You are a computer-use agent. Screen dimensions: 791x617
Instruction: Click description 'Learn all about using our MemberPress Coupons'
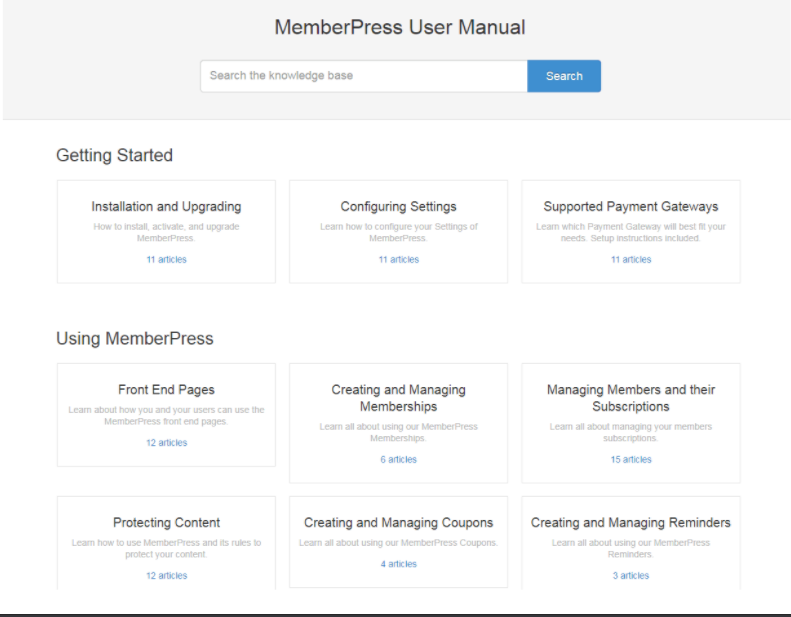pyautogui.click(x=399, y=543)
